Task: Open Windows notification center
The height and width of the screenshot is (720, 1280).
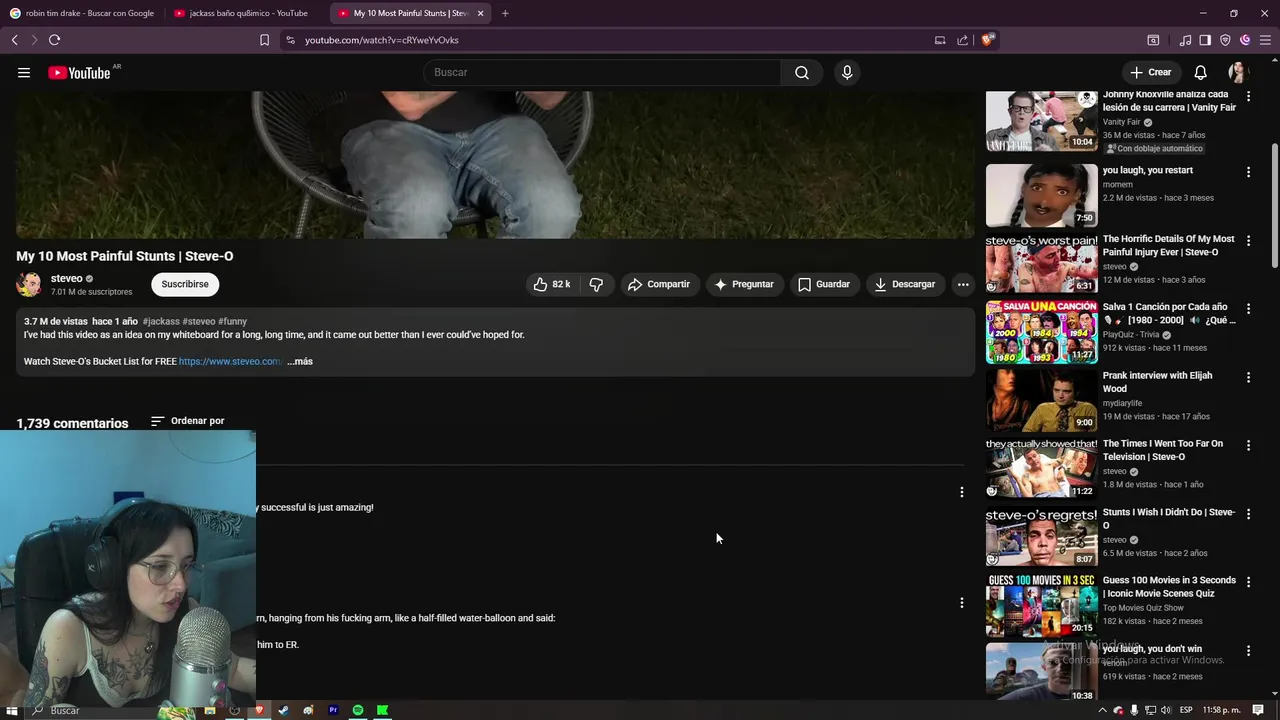Action: [1258, 710]
